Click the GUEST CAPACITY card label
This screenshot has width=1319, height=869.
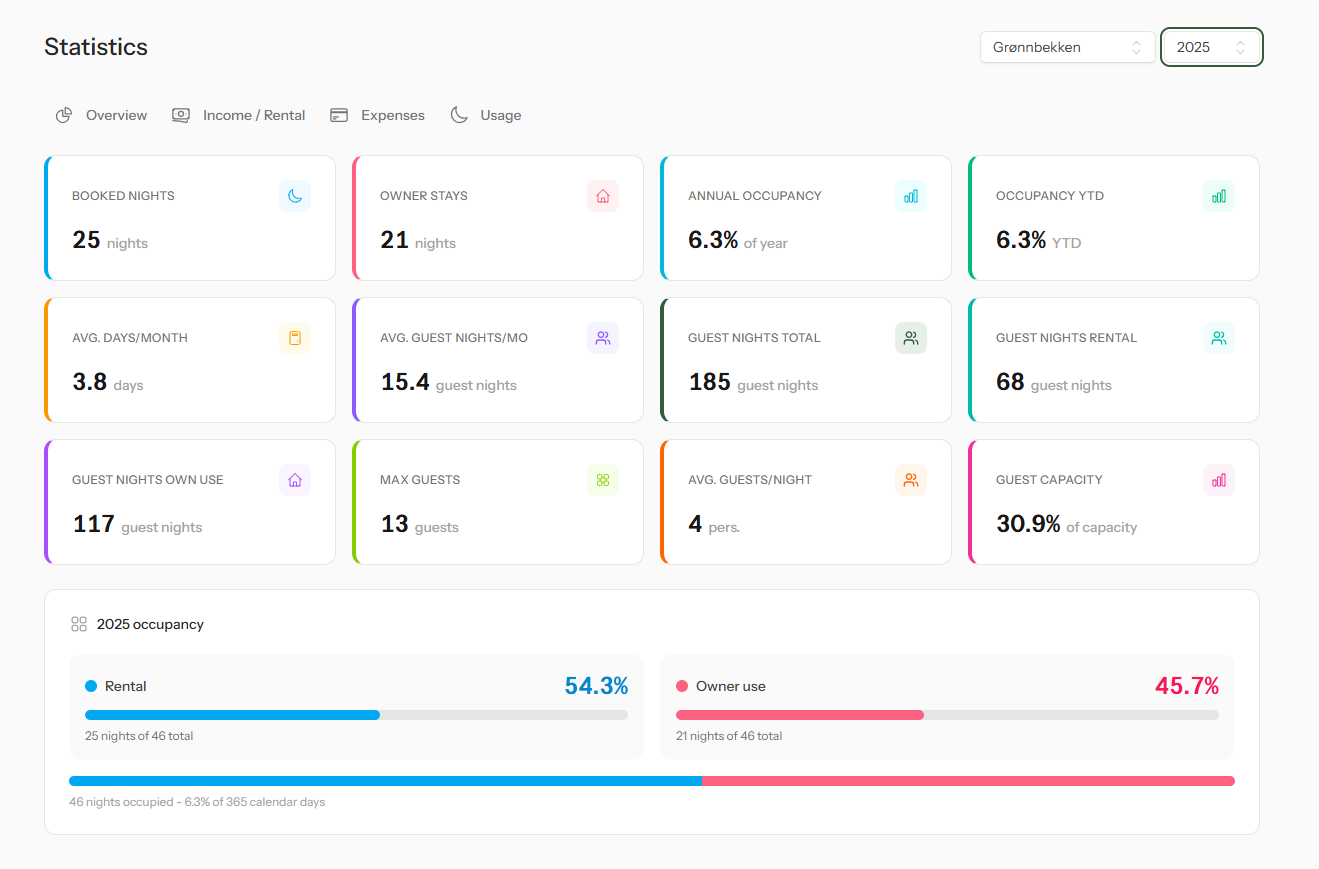[1049, 480]
